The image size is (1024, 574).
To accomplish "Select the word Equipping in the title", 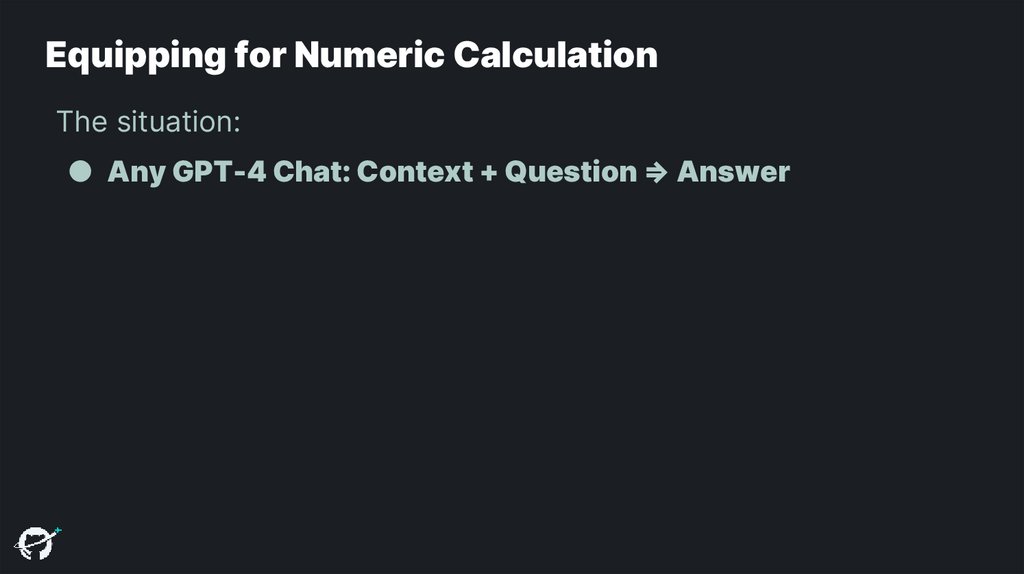I will point(136,56).
